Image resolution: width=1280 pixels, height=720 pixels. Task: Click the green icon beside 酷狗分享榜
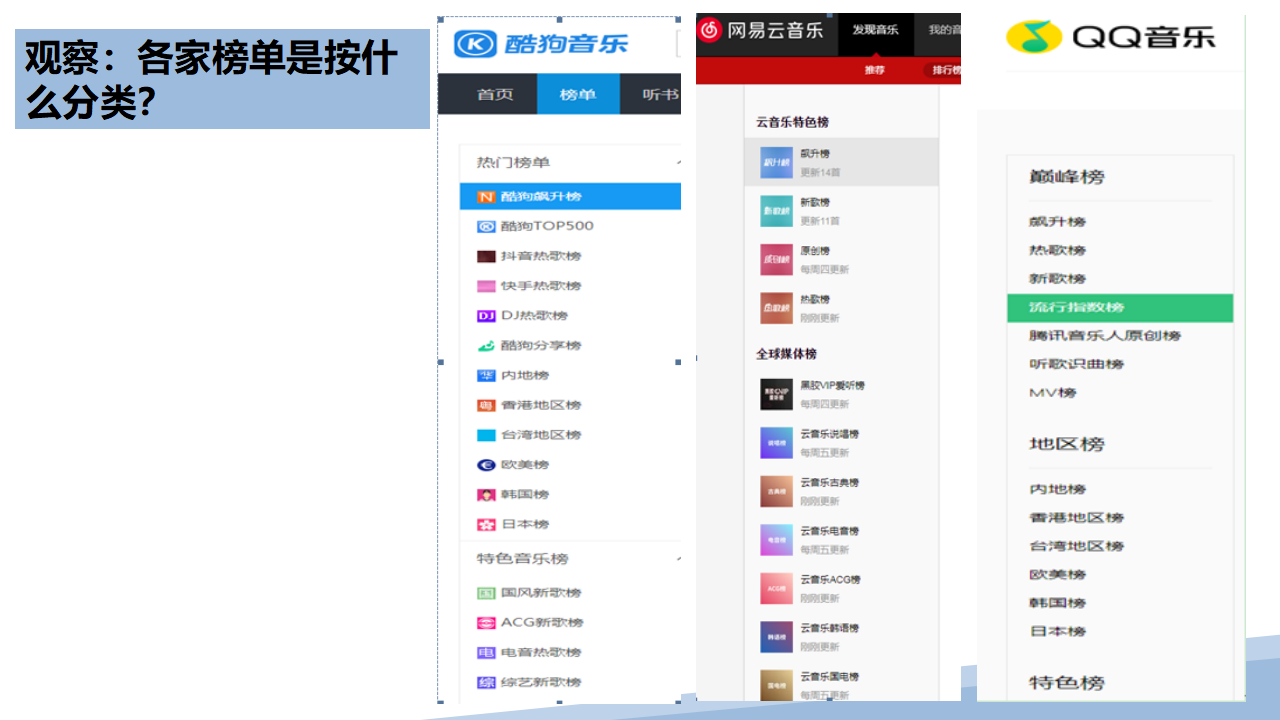coord(486,346)
